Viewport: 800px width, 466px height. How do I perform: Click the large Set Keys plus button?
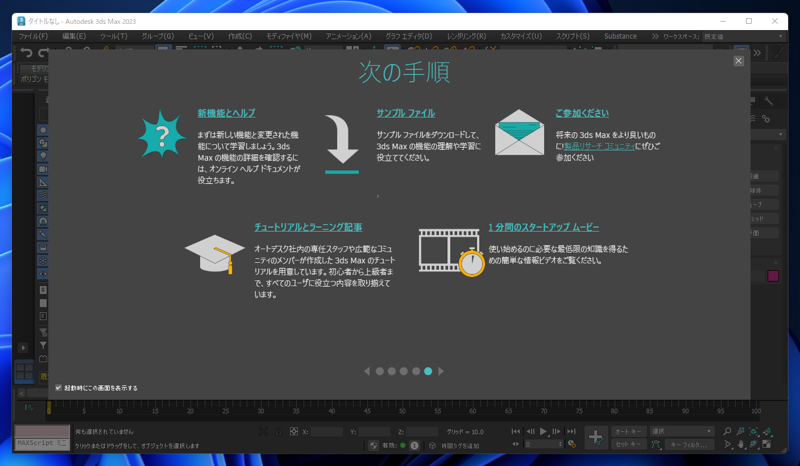[595, 437]
